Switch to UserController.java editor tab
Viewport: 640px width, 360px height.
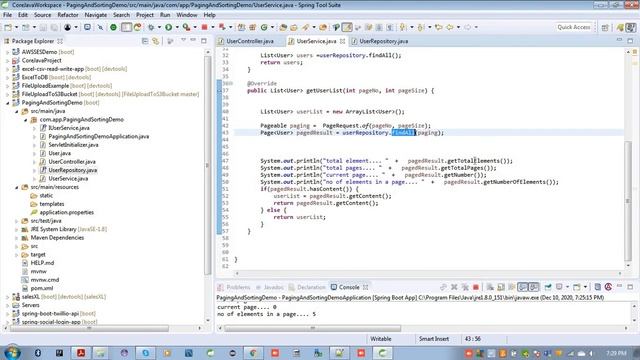click(250, 41)
